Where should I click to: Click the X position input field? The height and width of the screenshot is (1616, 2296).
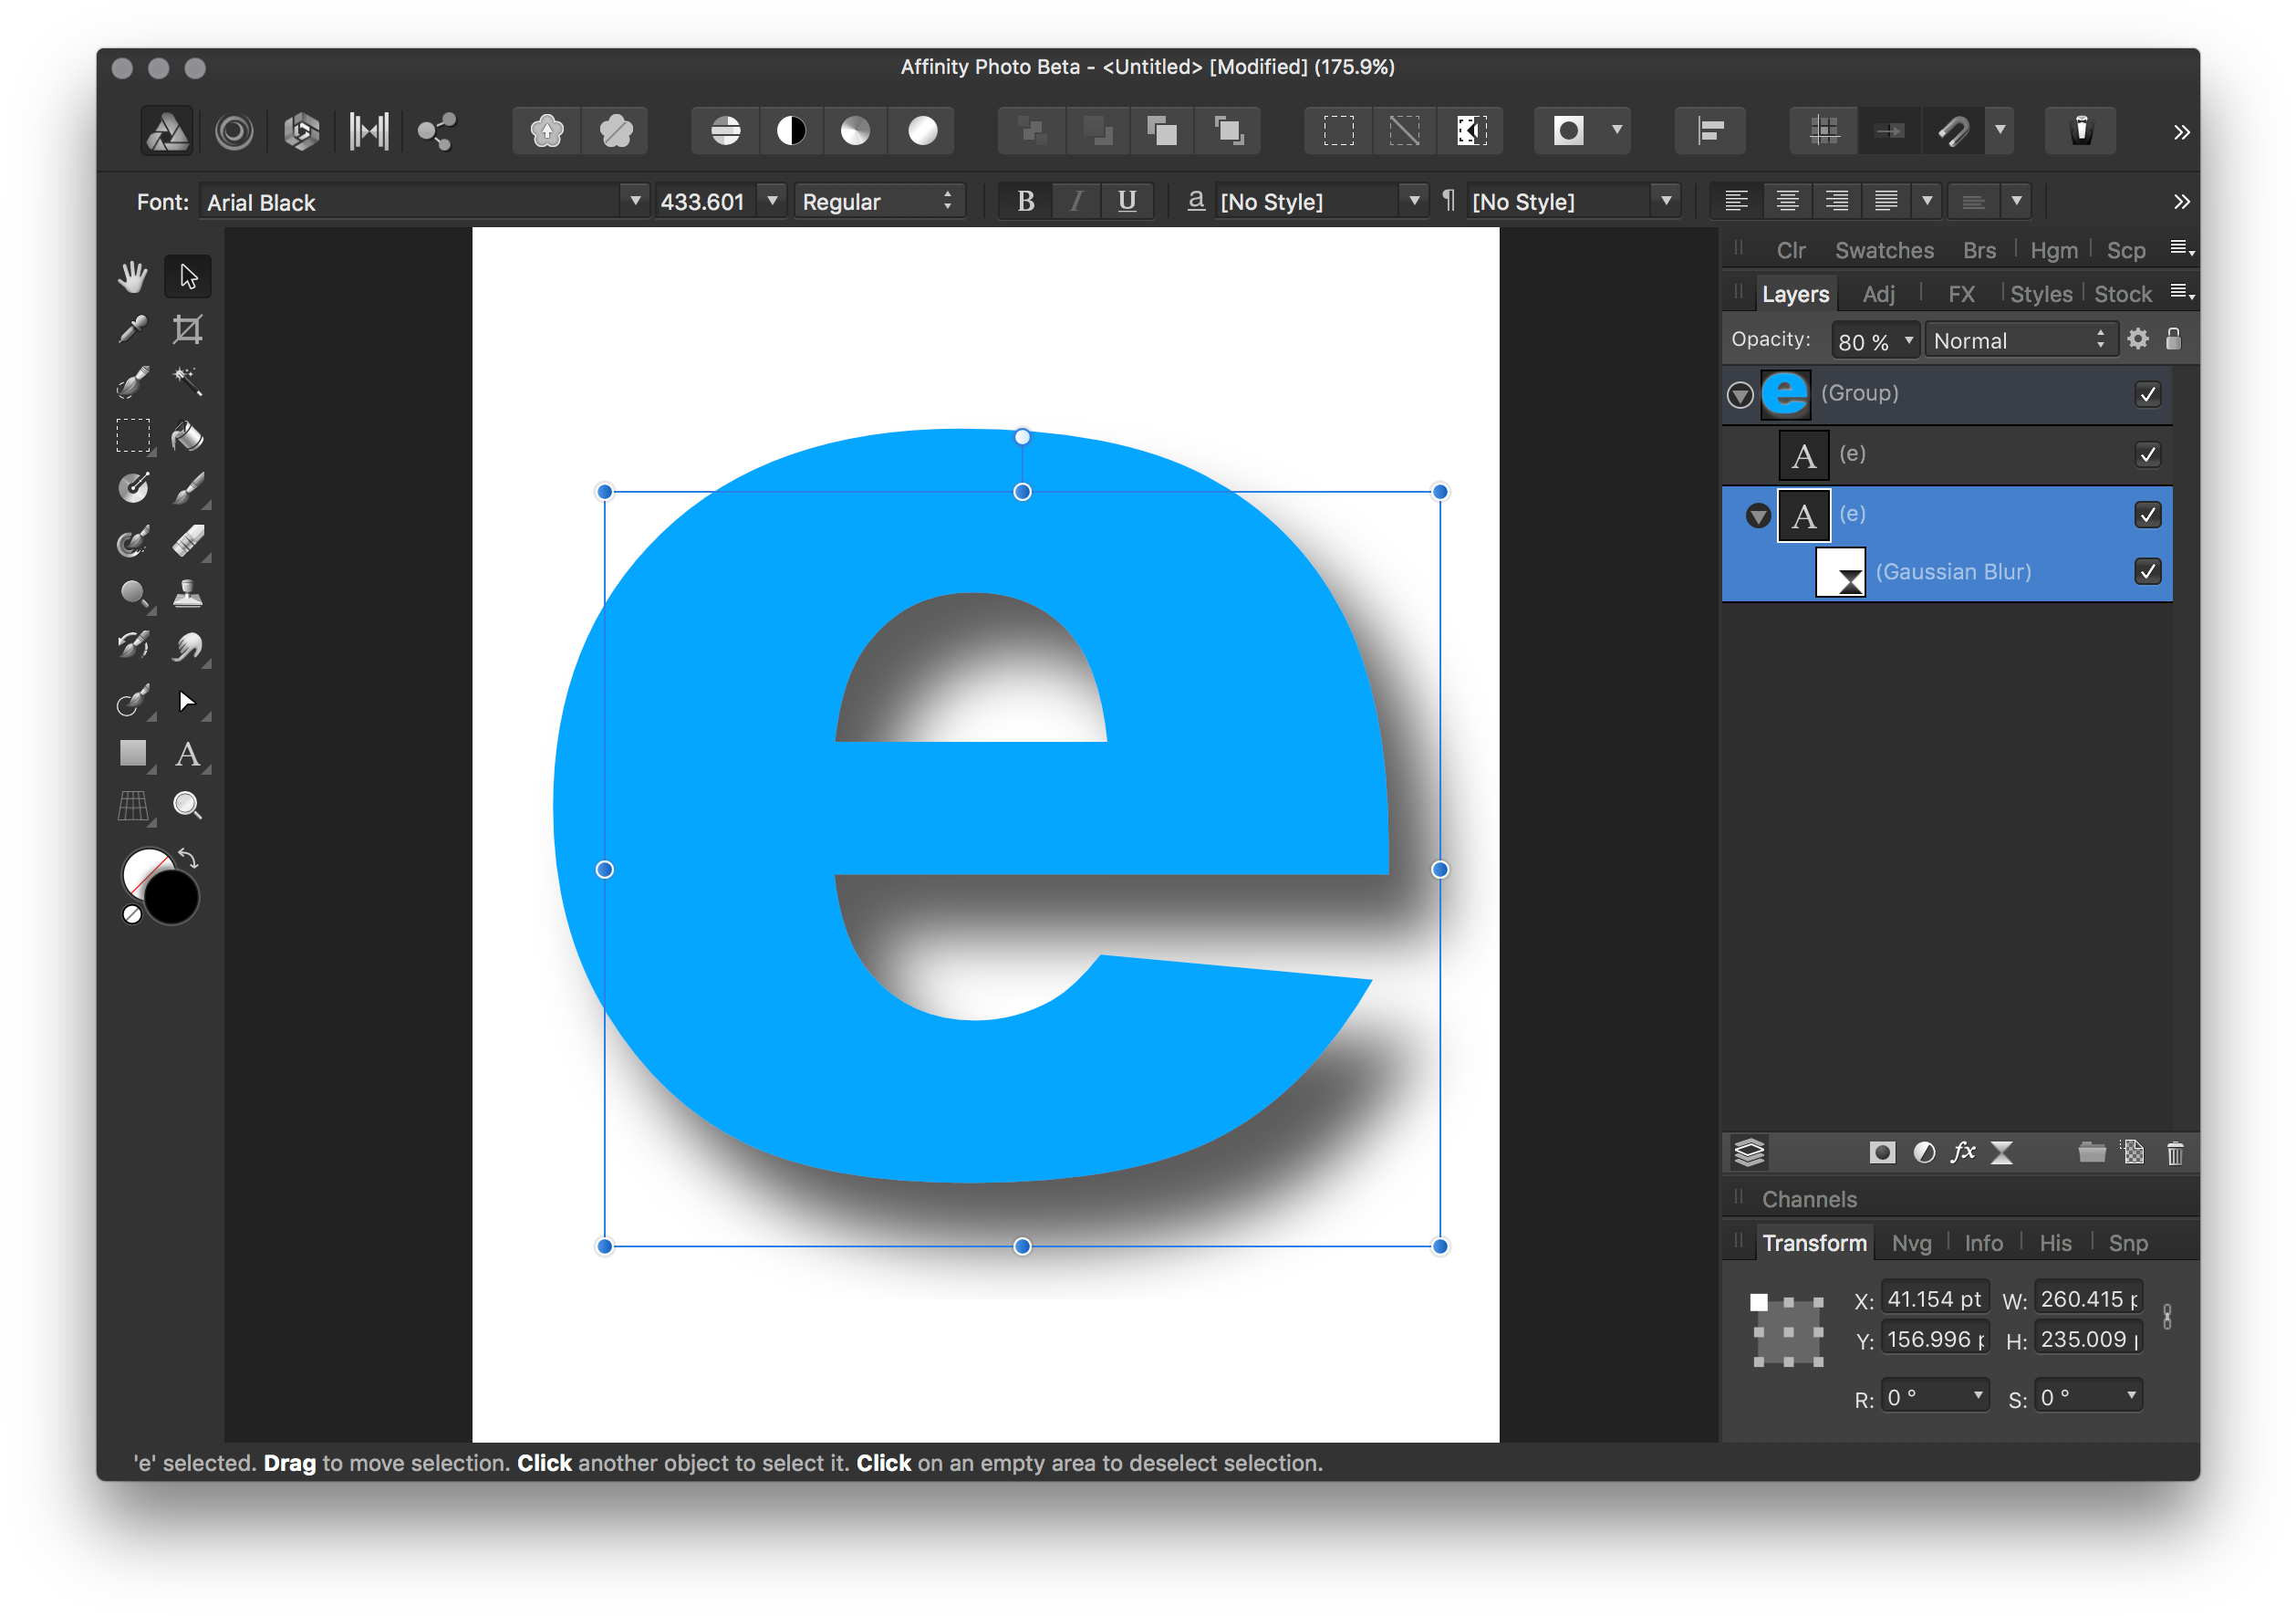pyautogui.click(x=1934, y=1299)
